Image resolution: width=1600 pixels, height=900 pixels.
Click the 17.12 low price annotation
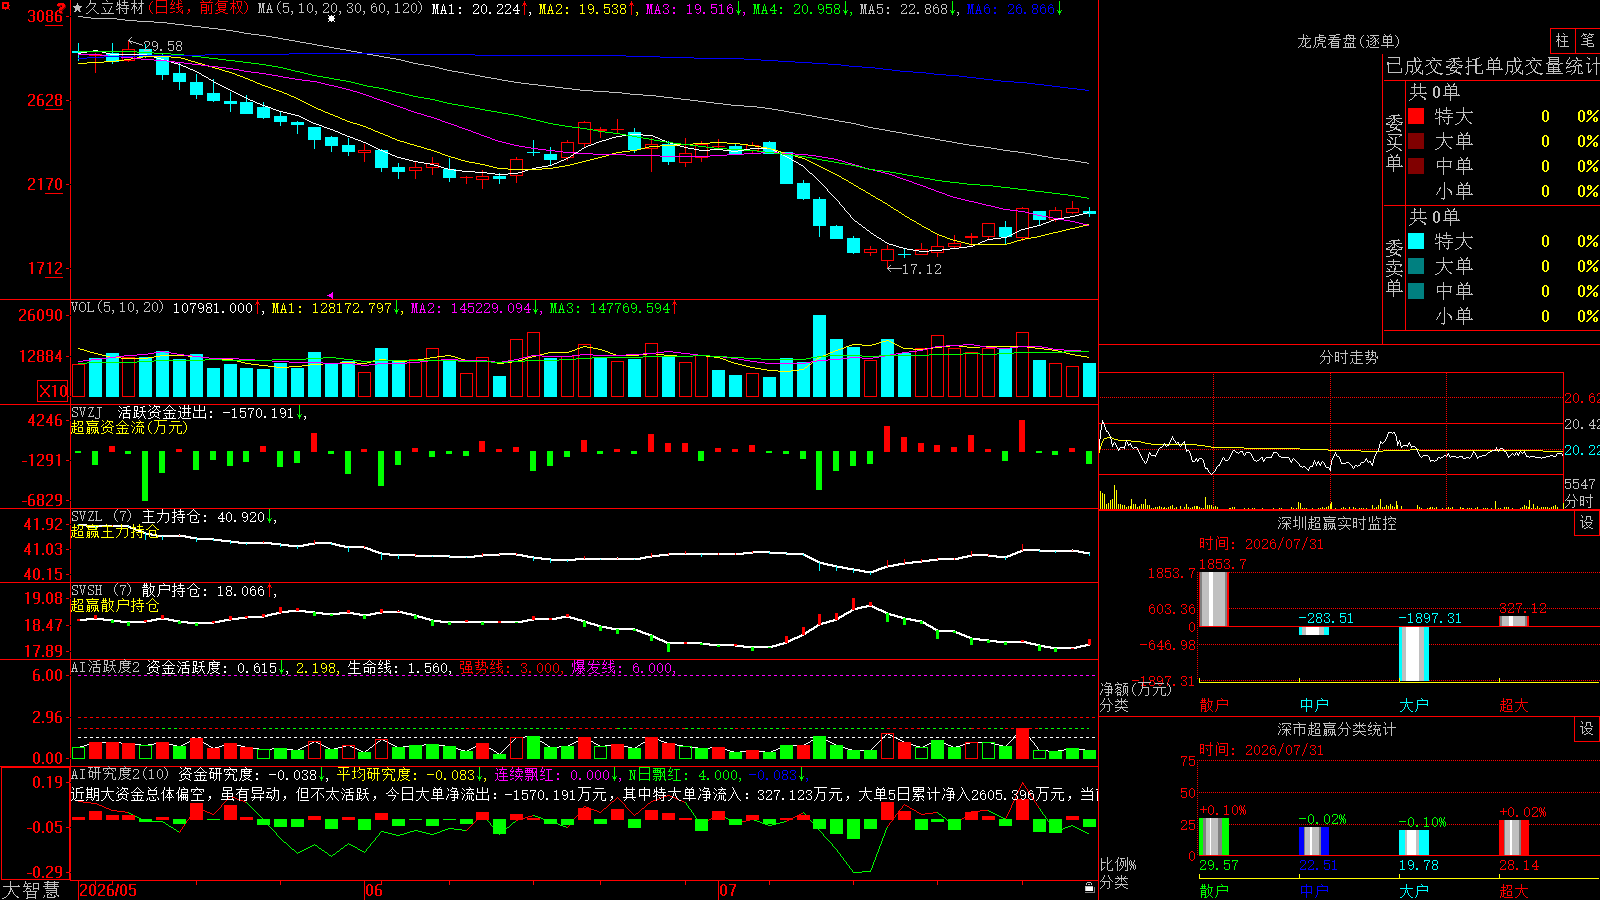click(x=921, y=269)
